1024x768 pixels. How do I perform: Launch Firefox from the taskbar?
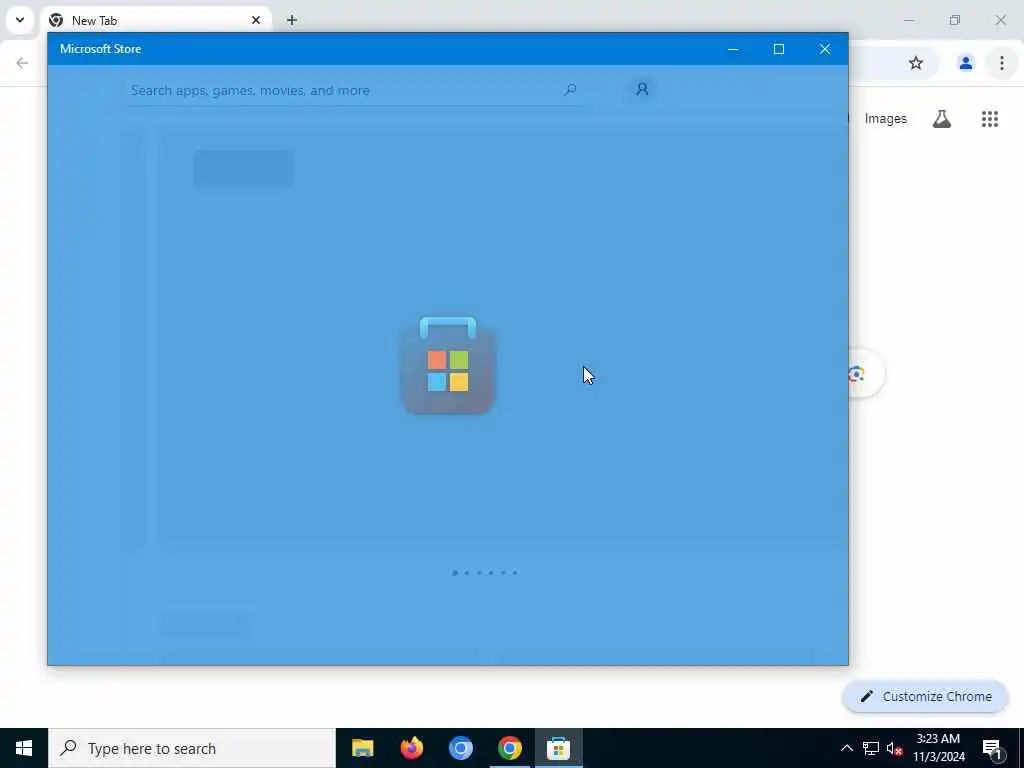(x=411, y=748)
